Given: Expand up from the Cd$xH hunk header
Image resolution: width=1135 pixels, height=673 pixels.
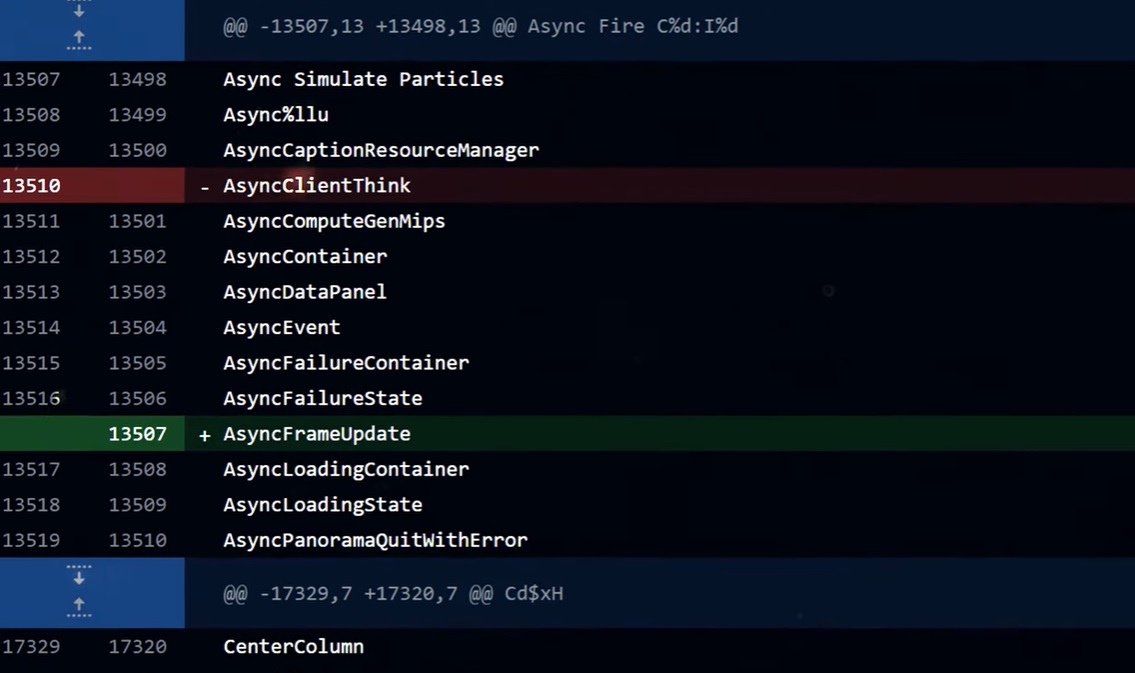Looking at the screenshot, I should [79, 606].
